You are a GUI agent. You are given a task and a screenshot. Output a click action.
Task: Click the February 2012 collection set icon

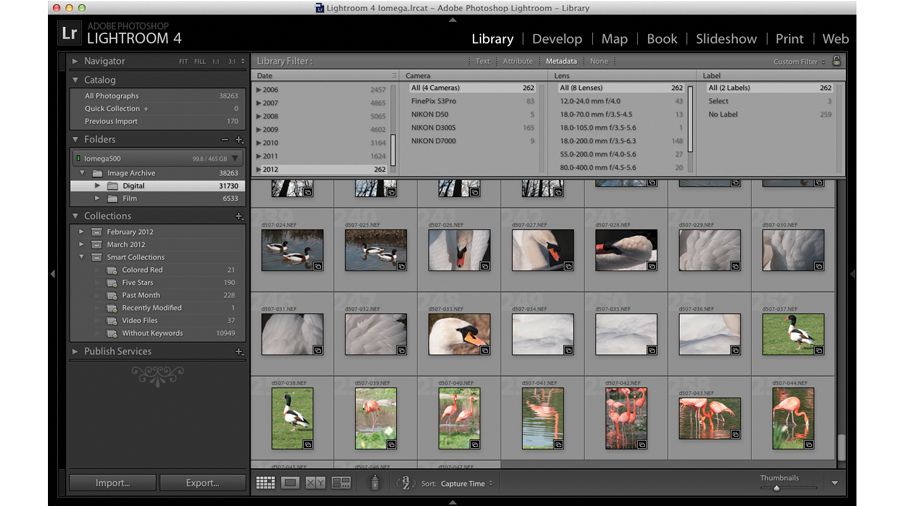click(97, 232)
